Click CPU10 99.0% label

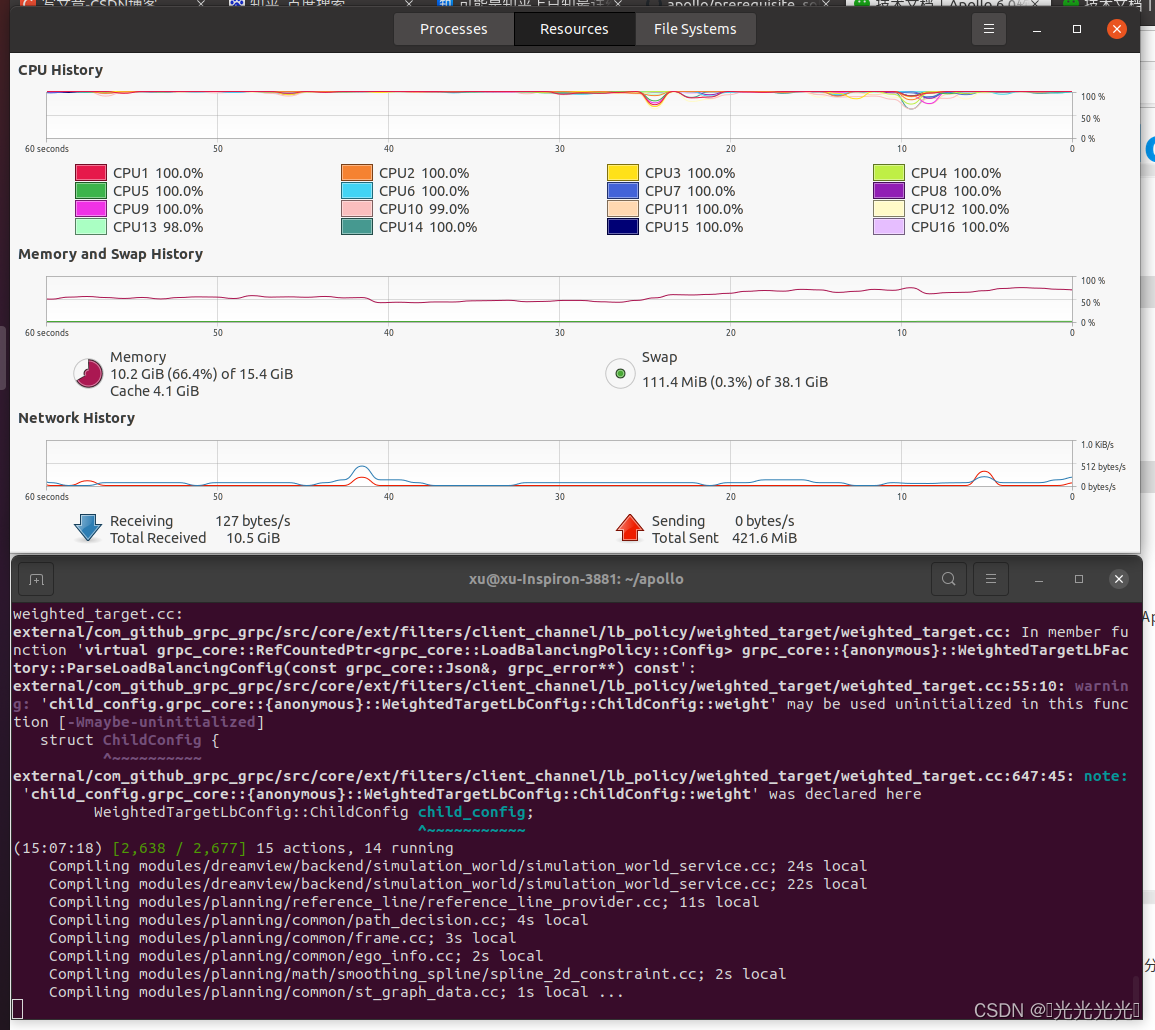424,209
